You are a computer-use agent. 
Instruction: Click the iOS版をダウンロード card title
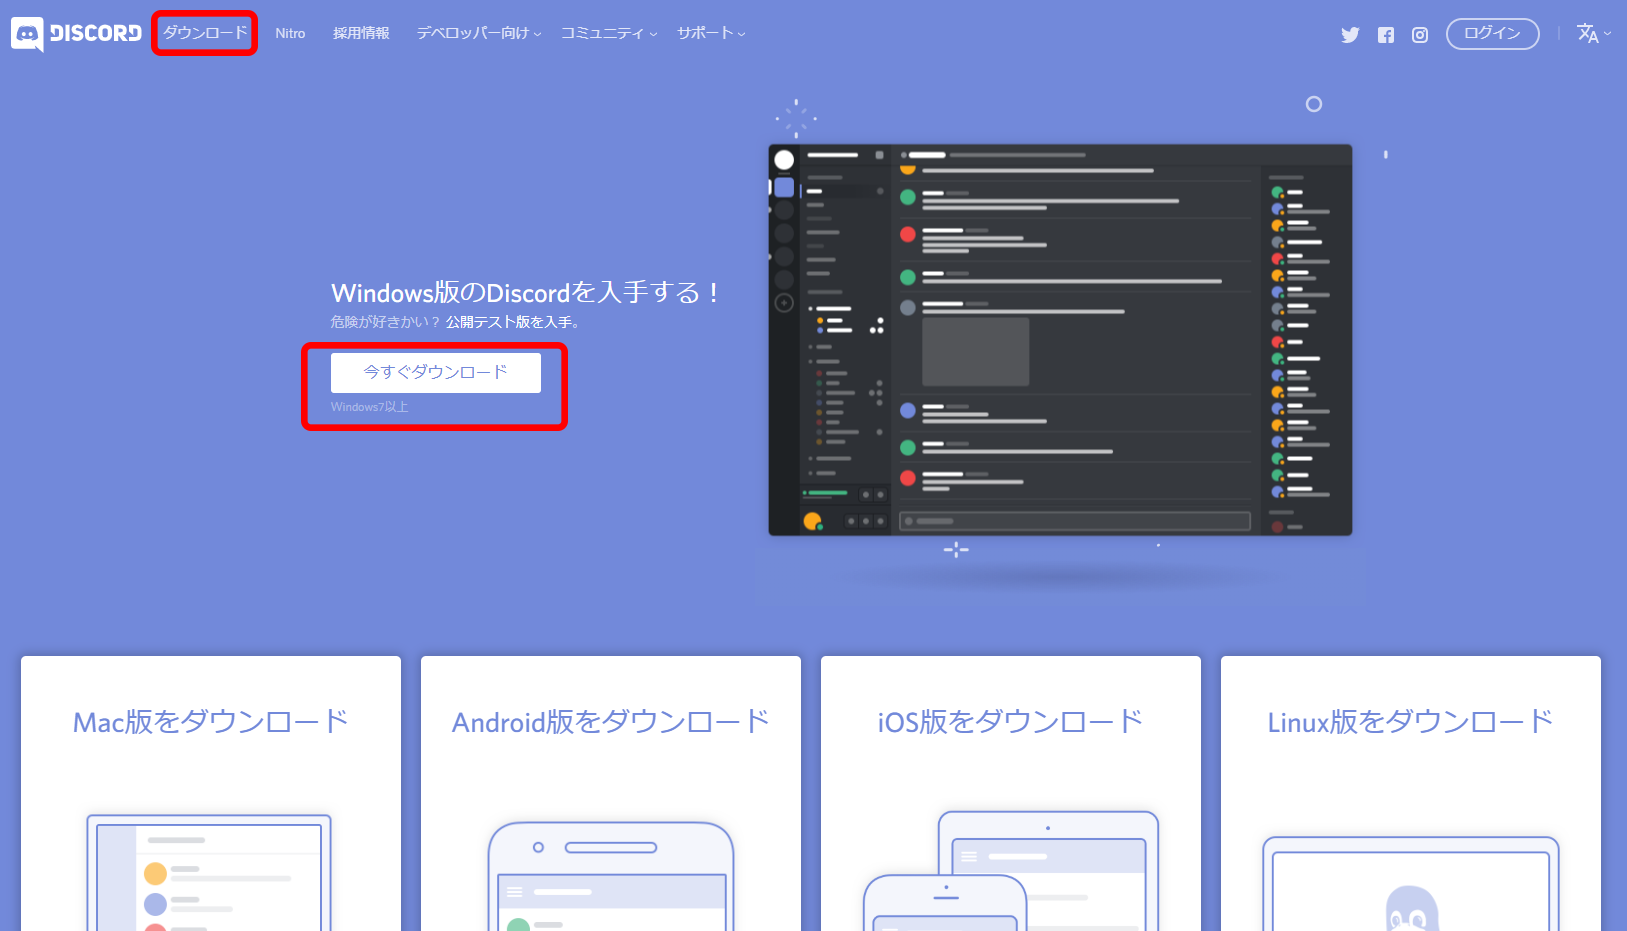1011,721
